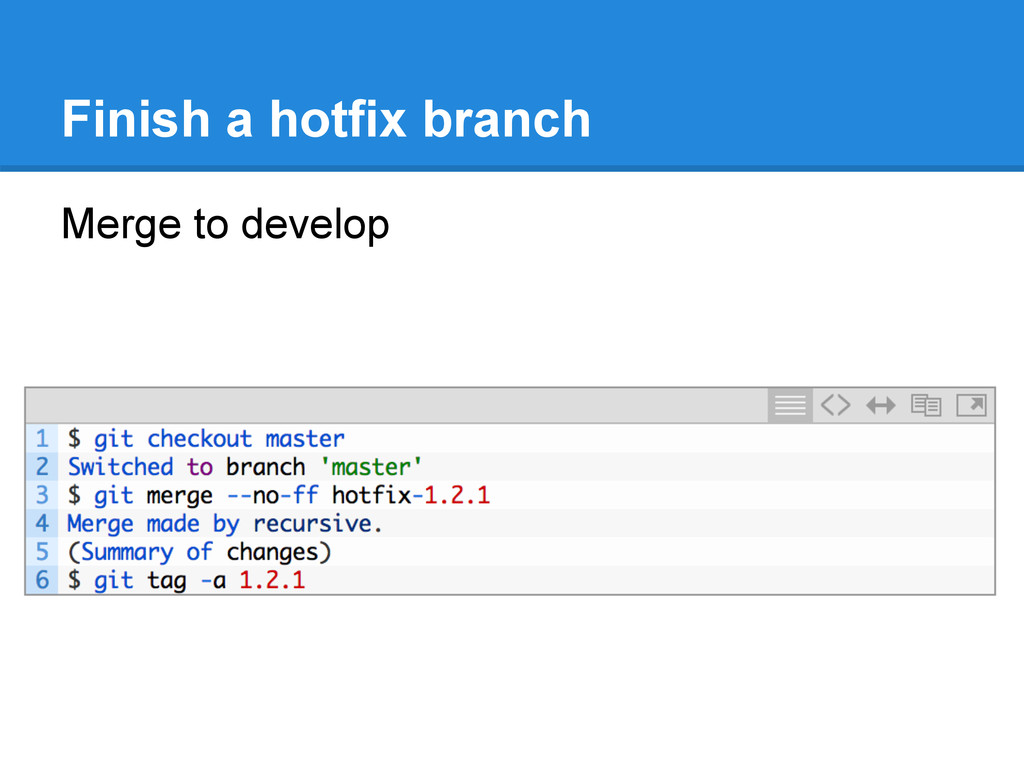Click the copy code icon
1024x768 pixels.
[926, 406]
